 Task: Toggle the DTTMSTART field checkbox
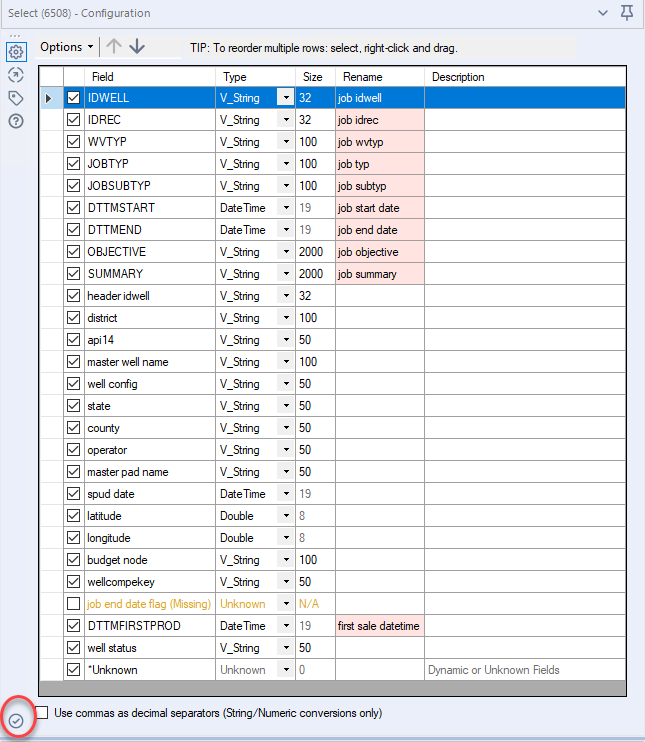(73, 208)
